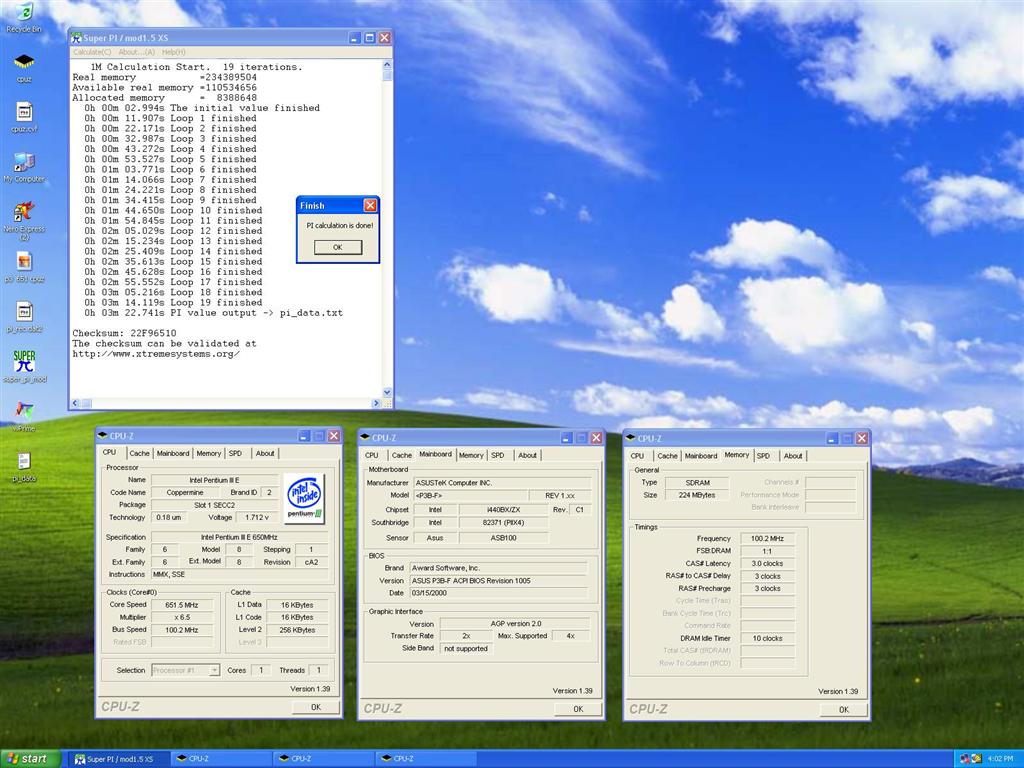Viewport: 1024px width, 768px height.
Task: Open the p3 651 cpuz image icon
Action: 24,263
